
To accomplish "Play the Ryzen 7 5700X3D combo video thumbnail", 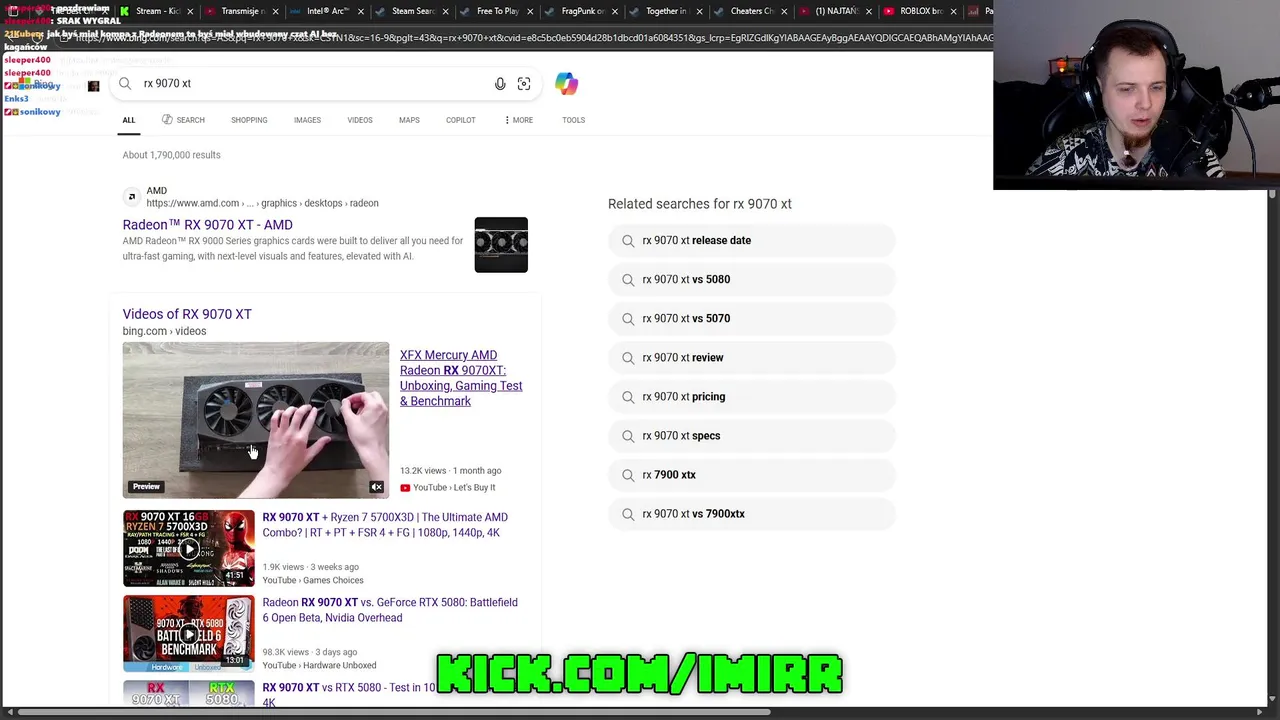I will 189,548.
